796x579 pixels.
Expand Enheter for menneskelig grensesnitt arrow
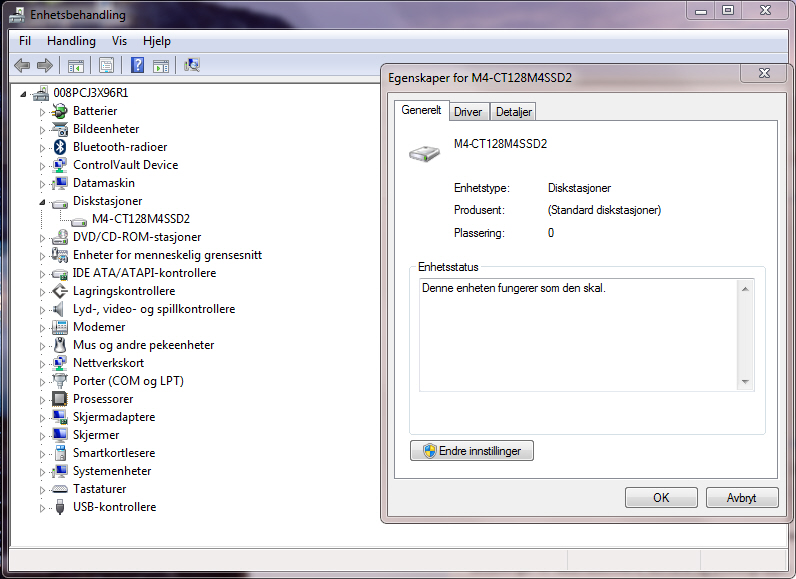pos(42,256)
